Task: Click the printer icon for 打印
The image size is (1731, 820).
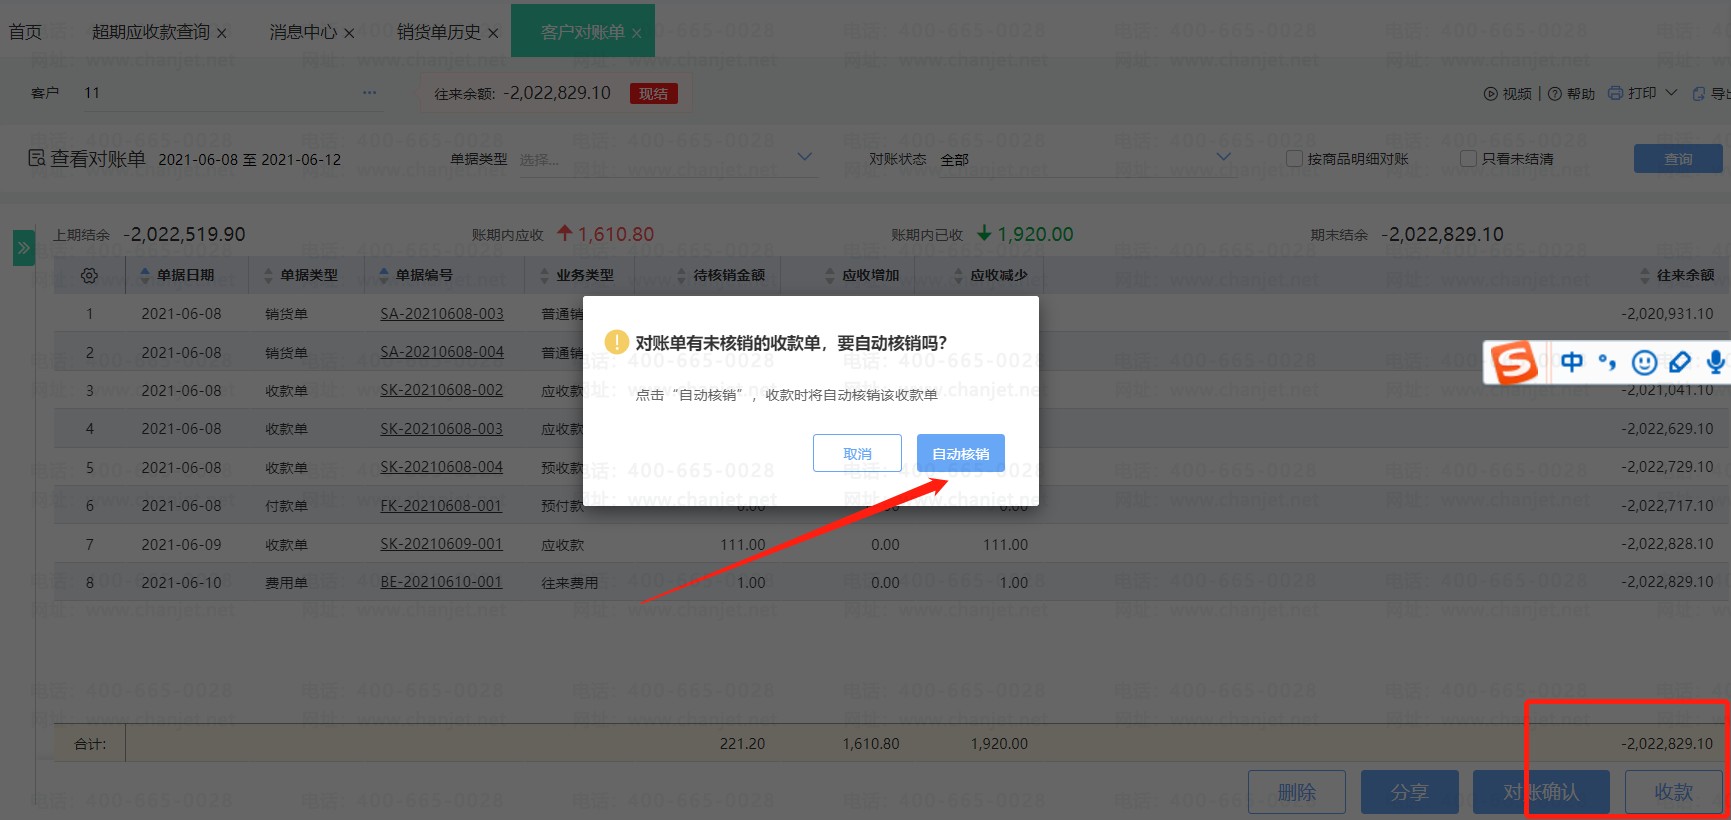Action: pyautogui.click(x=1615, y=93)
